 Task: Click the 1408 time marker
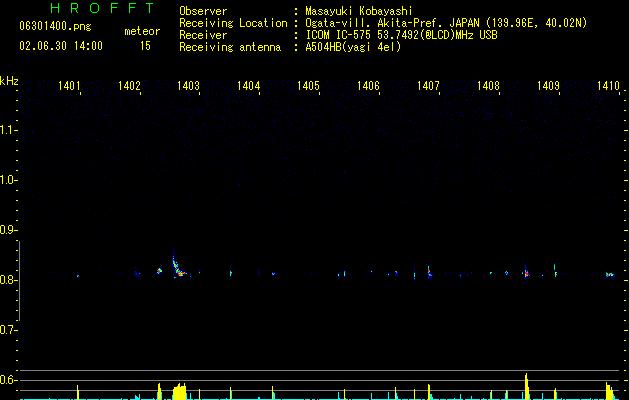(x=488, y=86)
